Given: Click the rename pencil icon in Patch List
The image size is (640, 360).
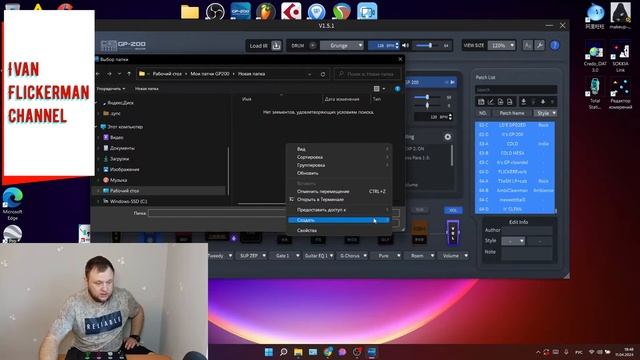Looking at the screenshot, I should (491, 102).
